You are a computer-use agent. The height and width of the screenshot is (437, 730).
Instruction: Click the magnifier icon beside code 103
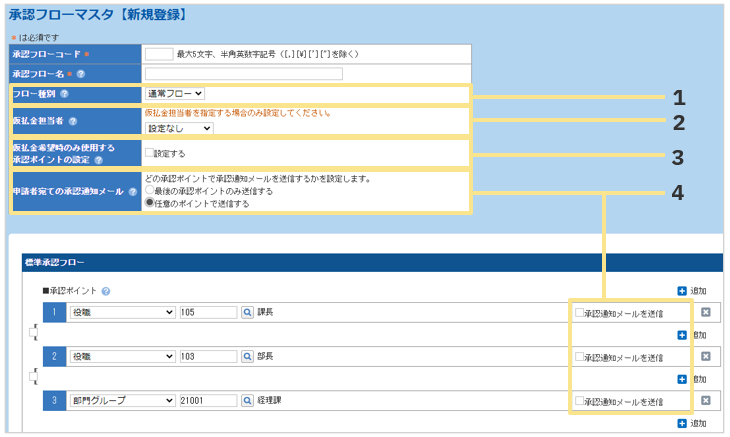248,356
